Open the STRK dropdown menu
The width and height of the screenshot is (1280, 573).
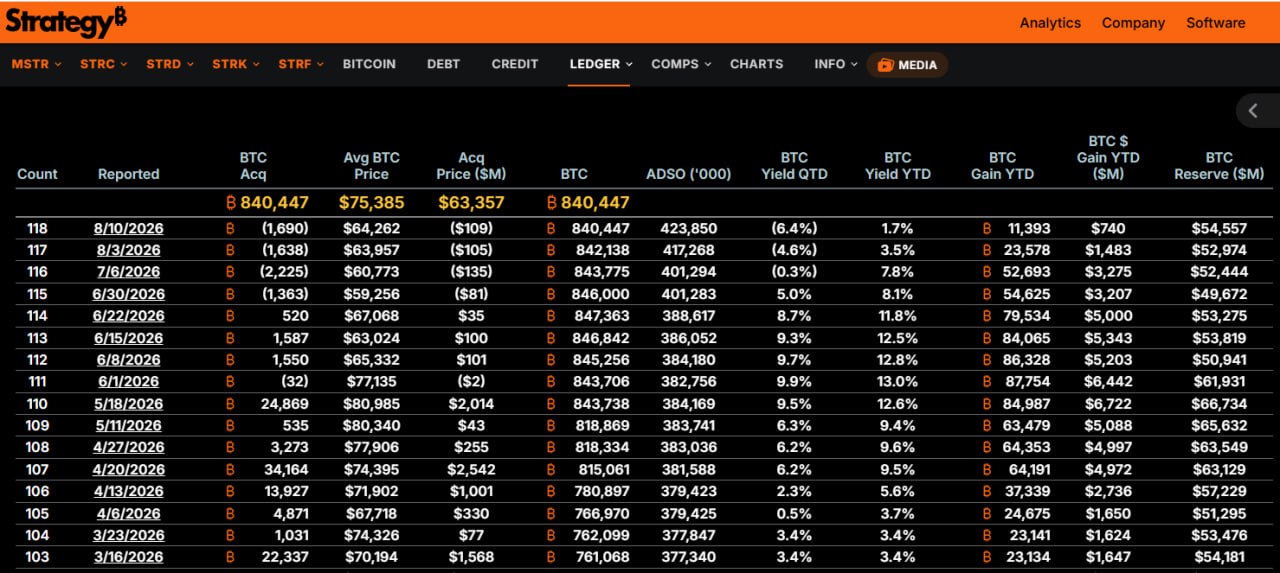[x=236, y=64]
